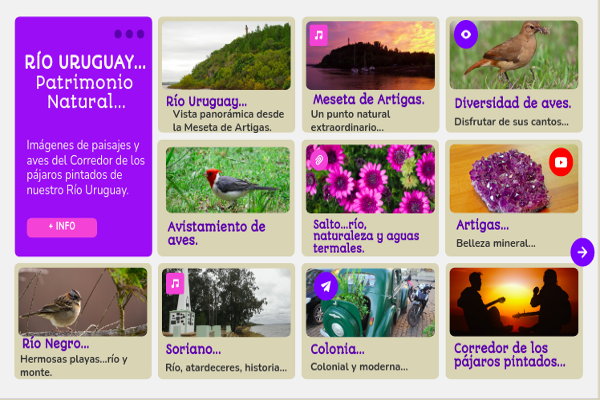
Task: Open the brown hornero bird photo
Action: pyautogui.click(x=514, y=55)
